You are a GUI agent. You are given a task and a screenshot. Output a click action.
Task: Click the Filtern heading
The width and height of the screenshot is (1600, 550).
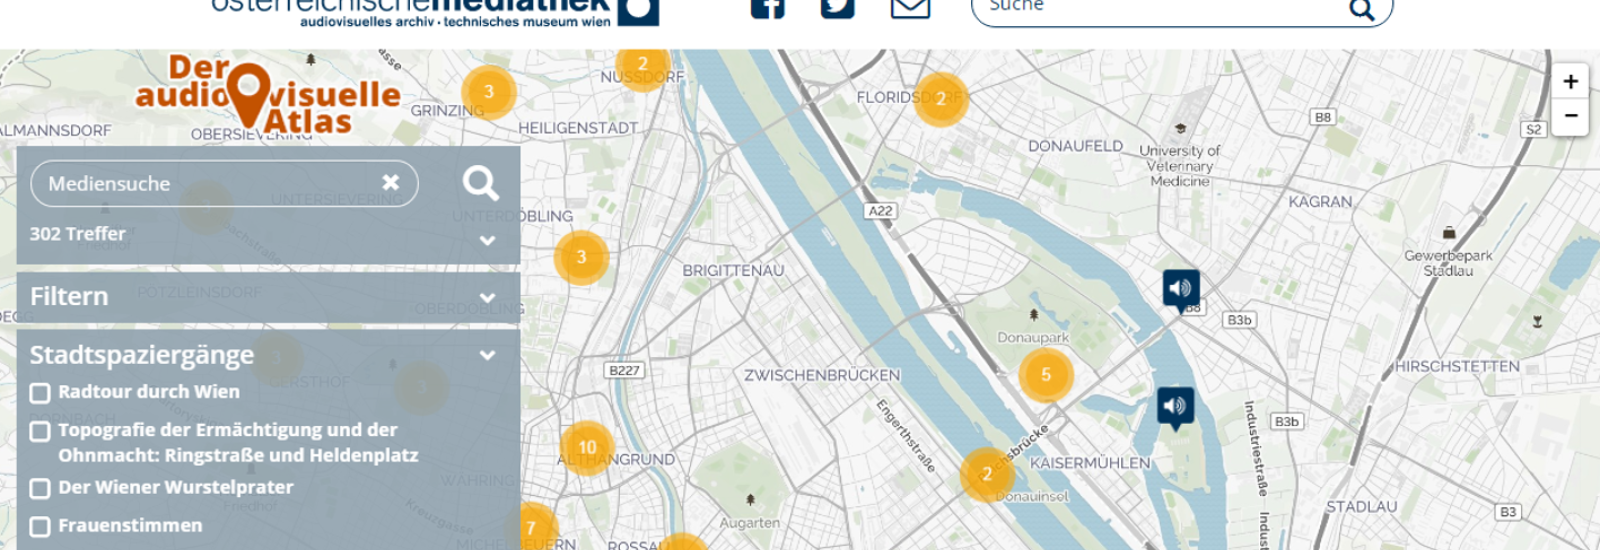(69, 297)
